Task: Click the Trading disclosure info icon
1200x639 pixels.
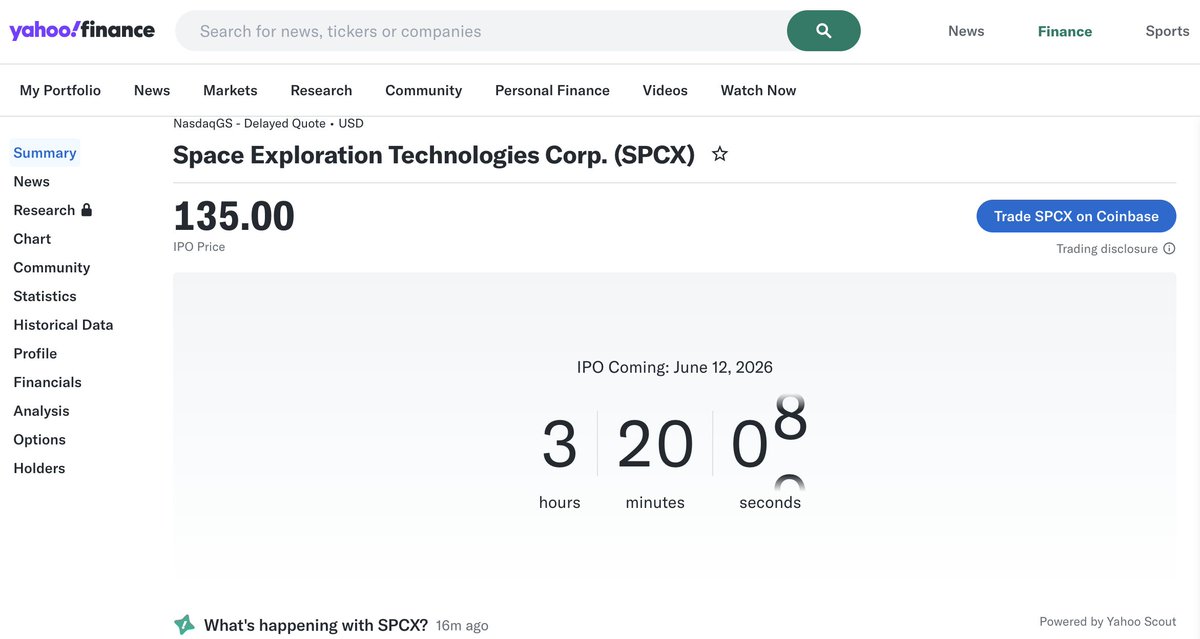Action: [x=1169, y=249]
